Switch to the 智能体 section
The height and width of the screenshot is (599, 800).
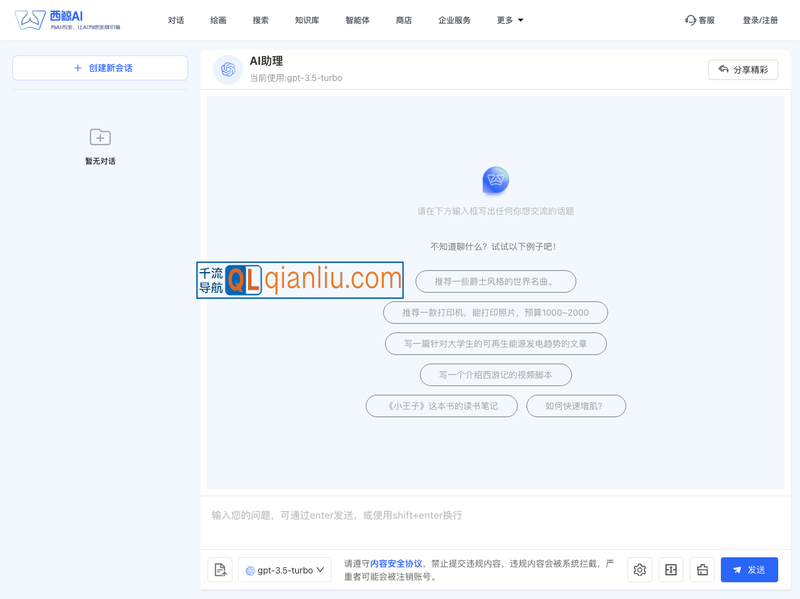(357, 20)
